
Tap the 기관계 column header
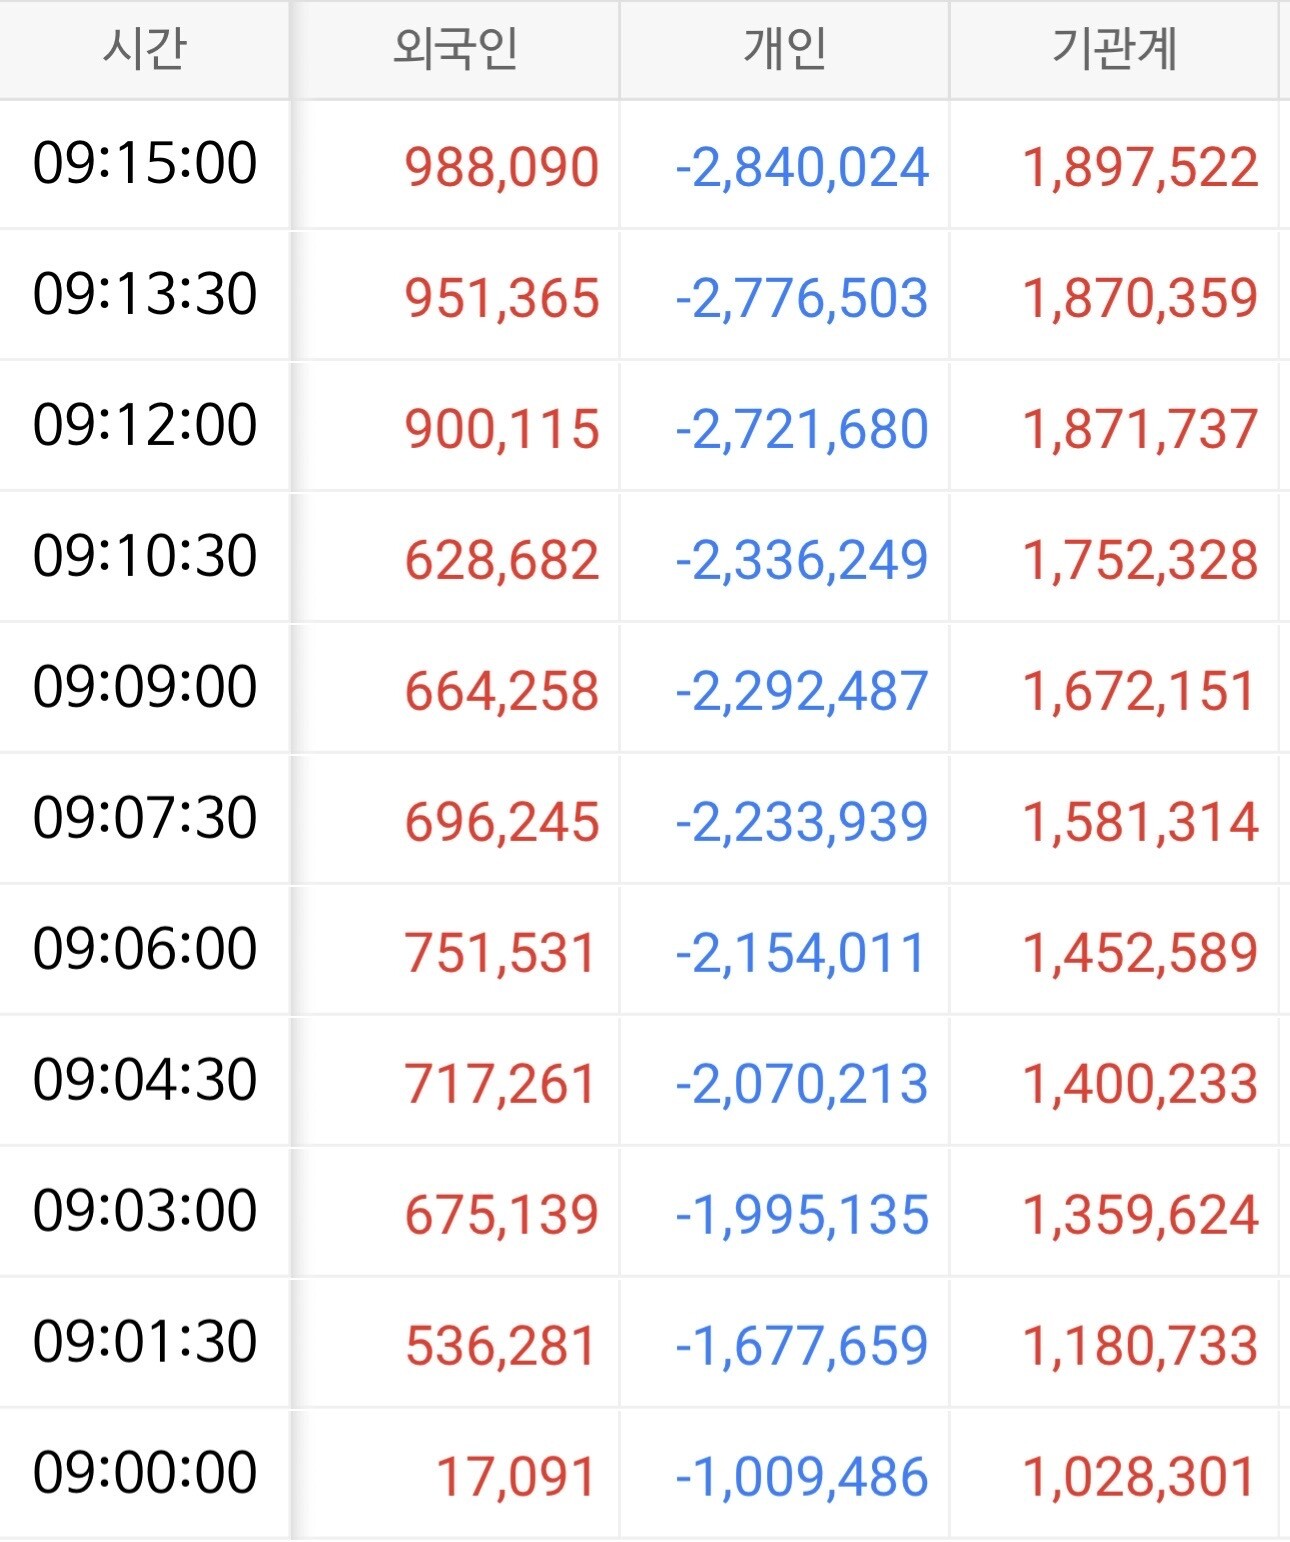[1114, 49]
